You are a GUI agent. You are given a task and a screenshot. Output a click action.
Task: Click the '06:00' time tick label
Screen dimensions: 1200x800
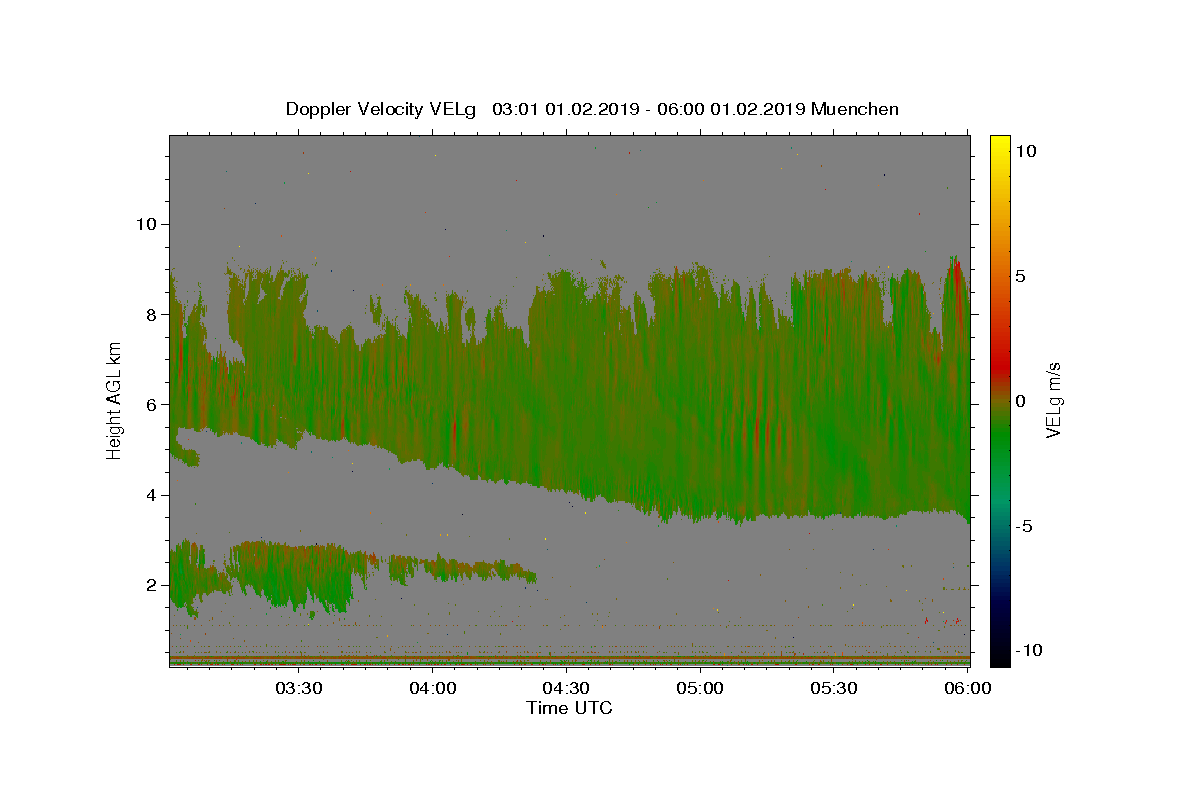[x=968, y=689]
